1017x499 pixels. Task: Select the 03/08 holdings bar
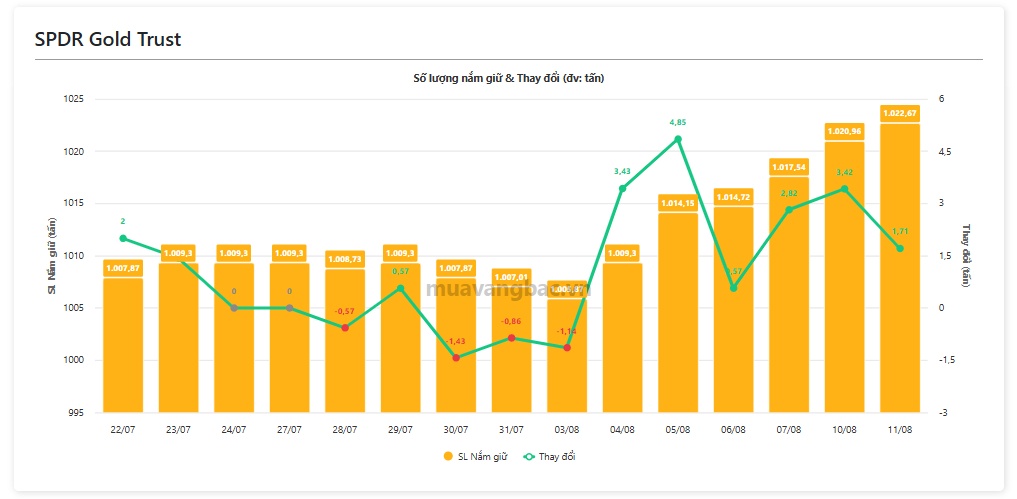567,356
